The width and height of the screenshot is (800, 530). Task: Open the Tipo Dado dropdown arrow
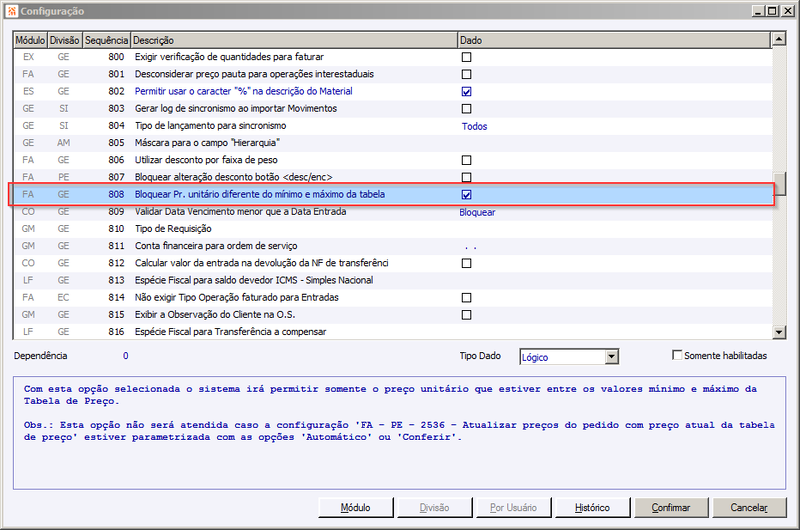pyautogui.click(x=612, y=357)
